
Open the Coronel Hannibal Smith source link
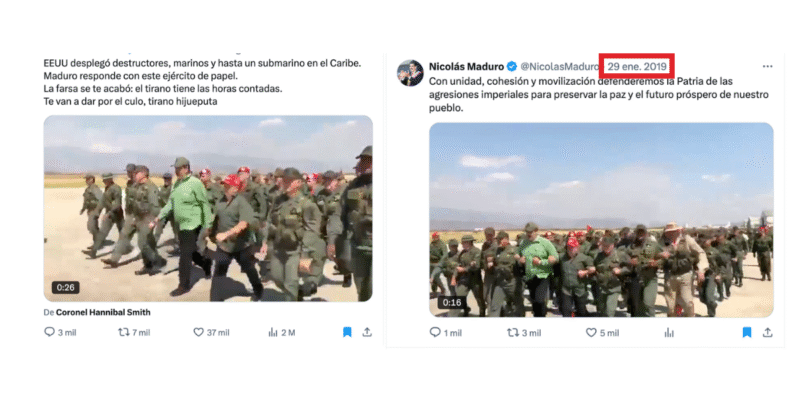tap(103, 312)
